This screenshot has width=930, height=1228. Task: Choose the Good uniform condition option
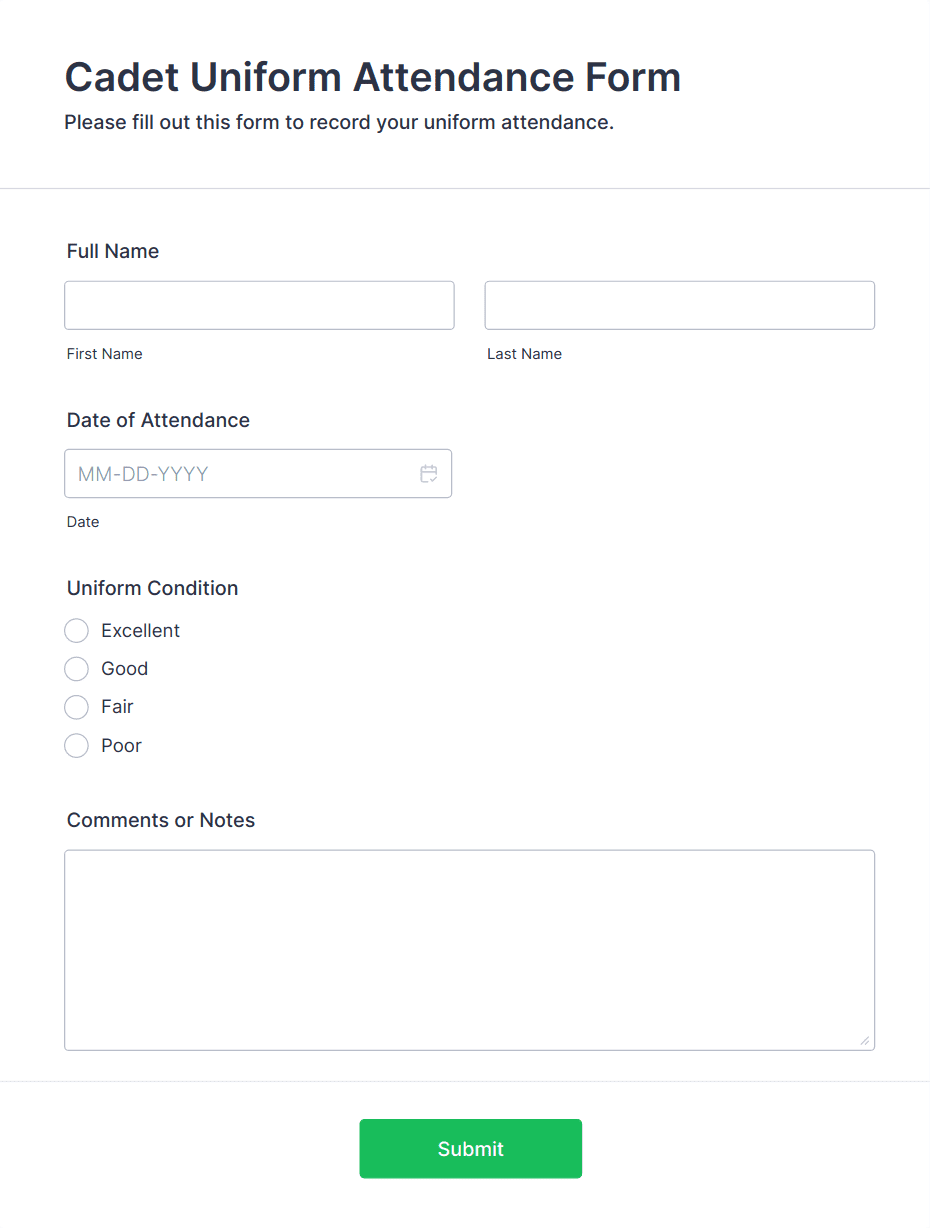click(x=77, y=669)
